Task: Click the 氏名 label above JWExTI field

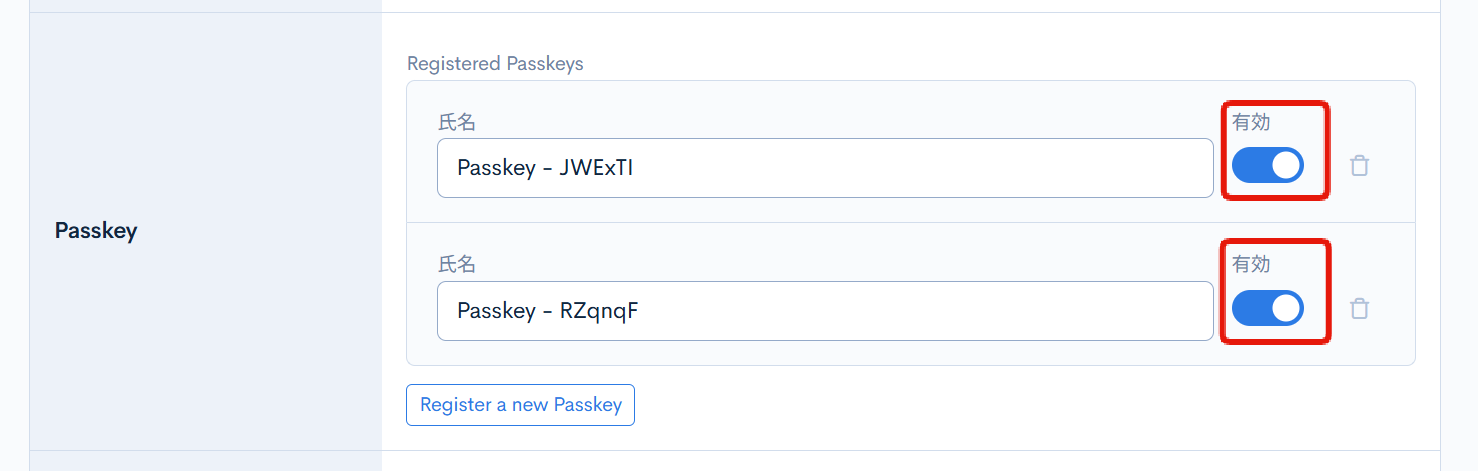Action: (x=457, y=123)
